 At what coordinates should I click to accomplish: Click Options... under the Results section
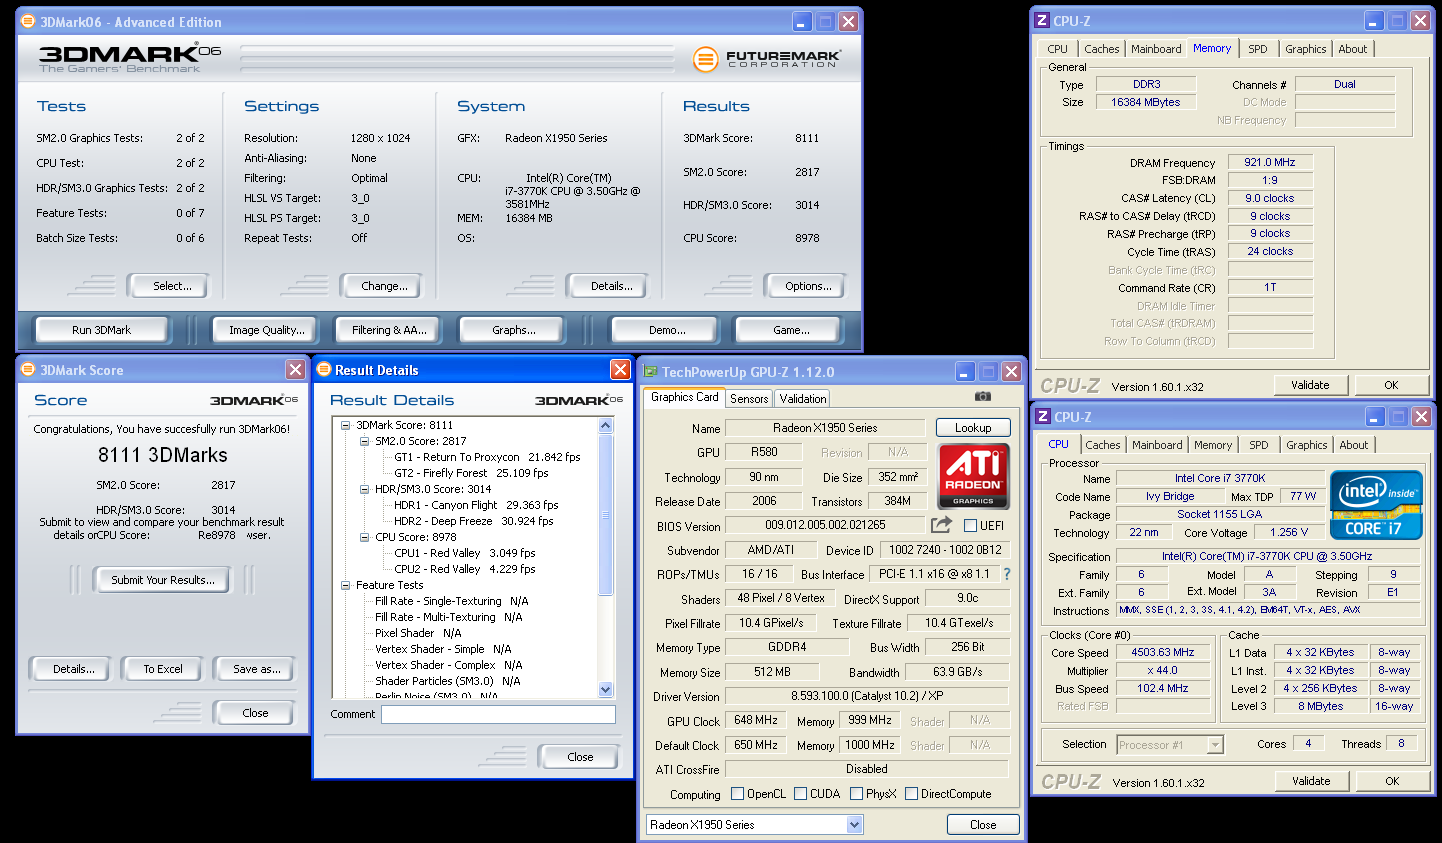click(x=808, y=286)
